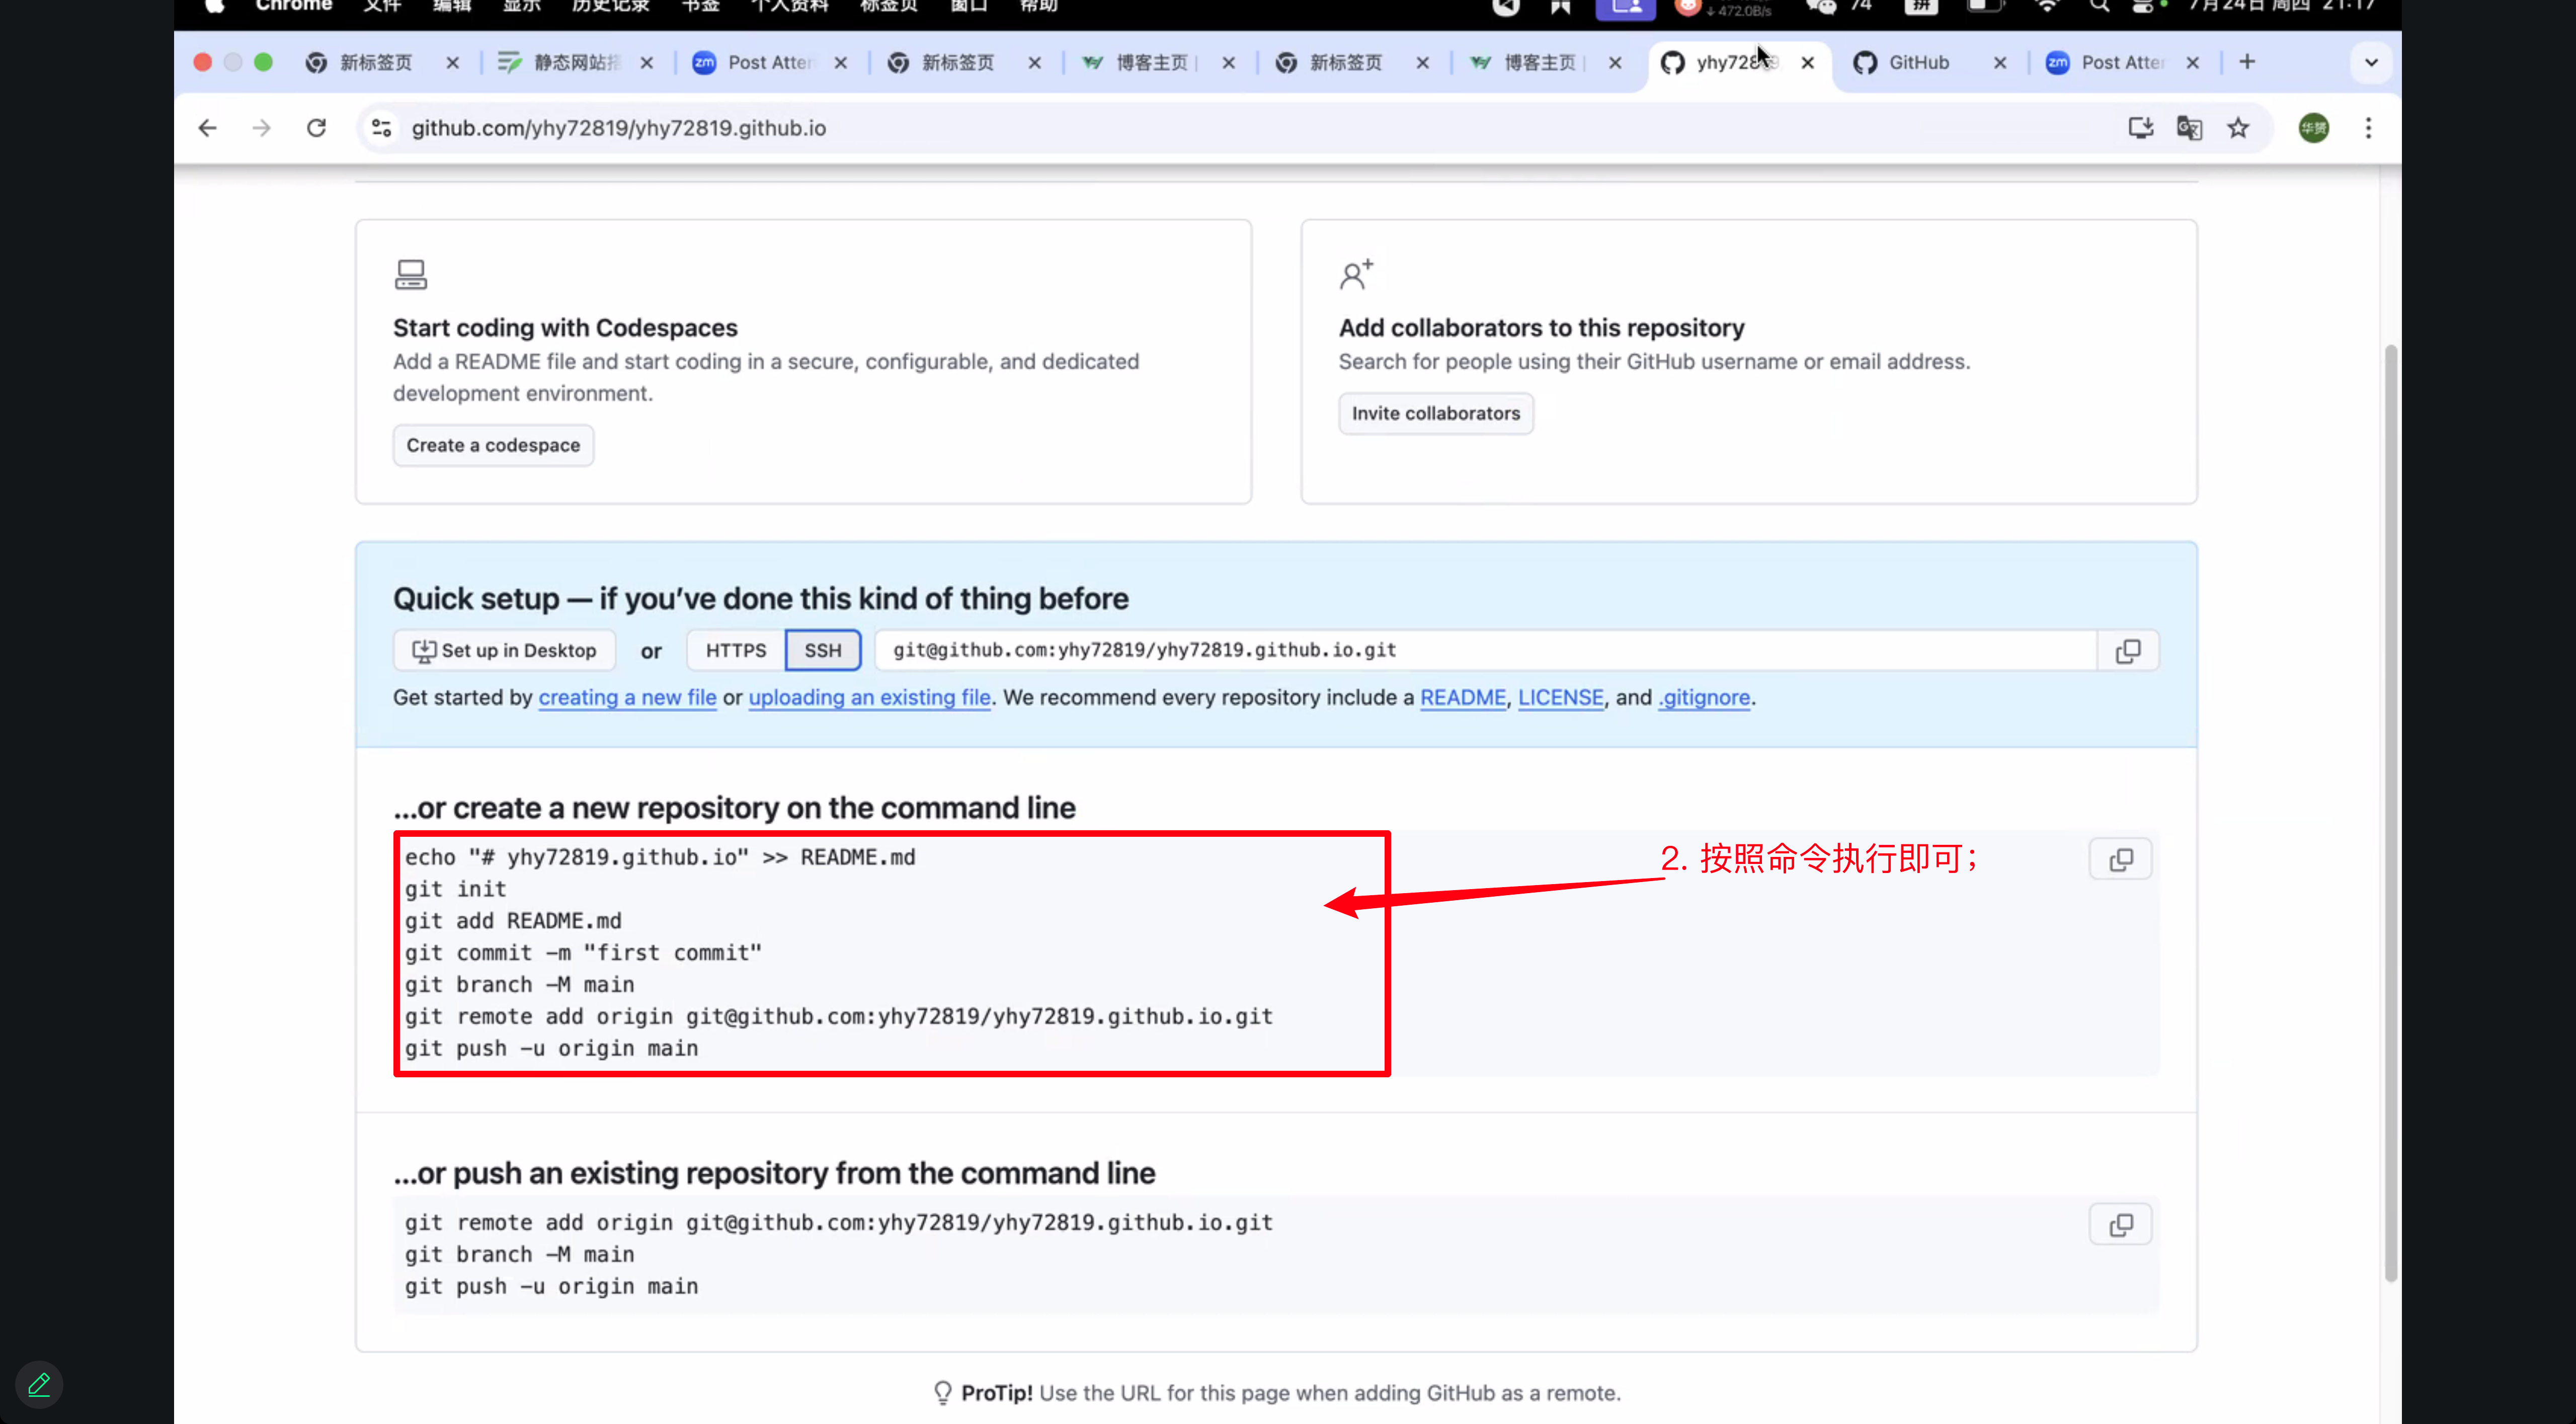Copy the push existing repository commands
This screenshot has width=2576, height=1424.
2121,1225
